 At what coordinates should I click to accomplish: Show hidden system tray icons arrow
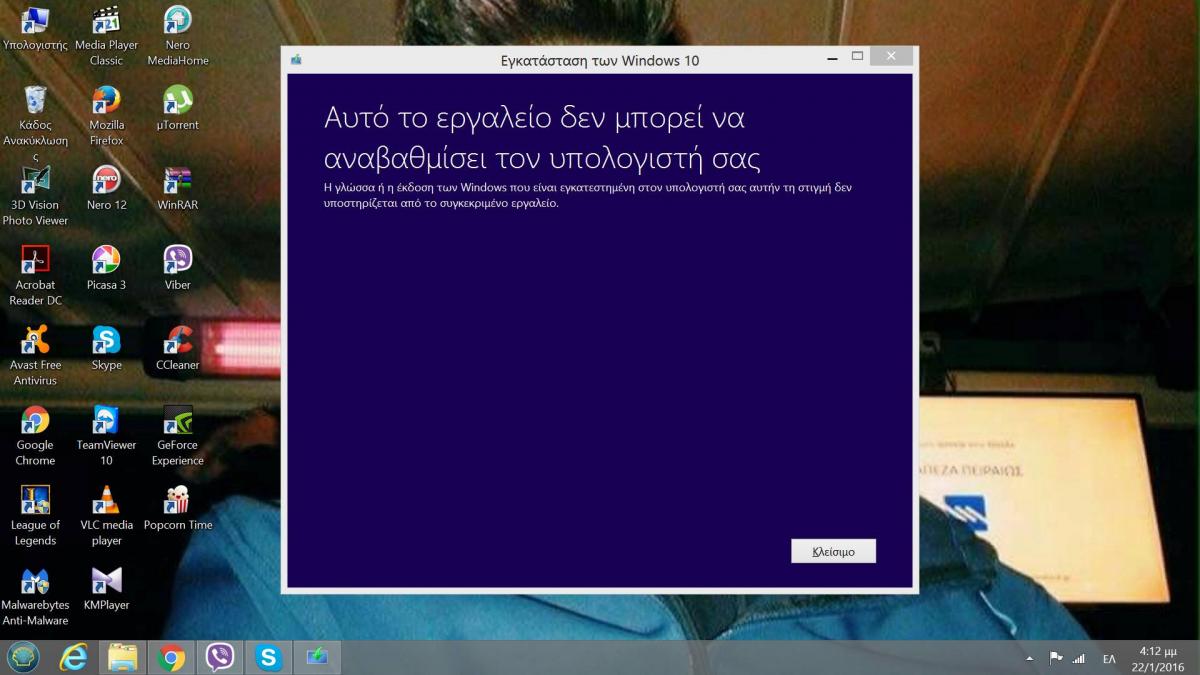pos(1030,659)
